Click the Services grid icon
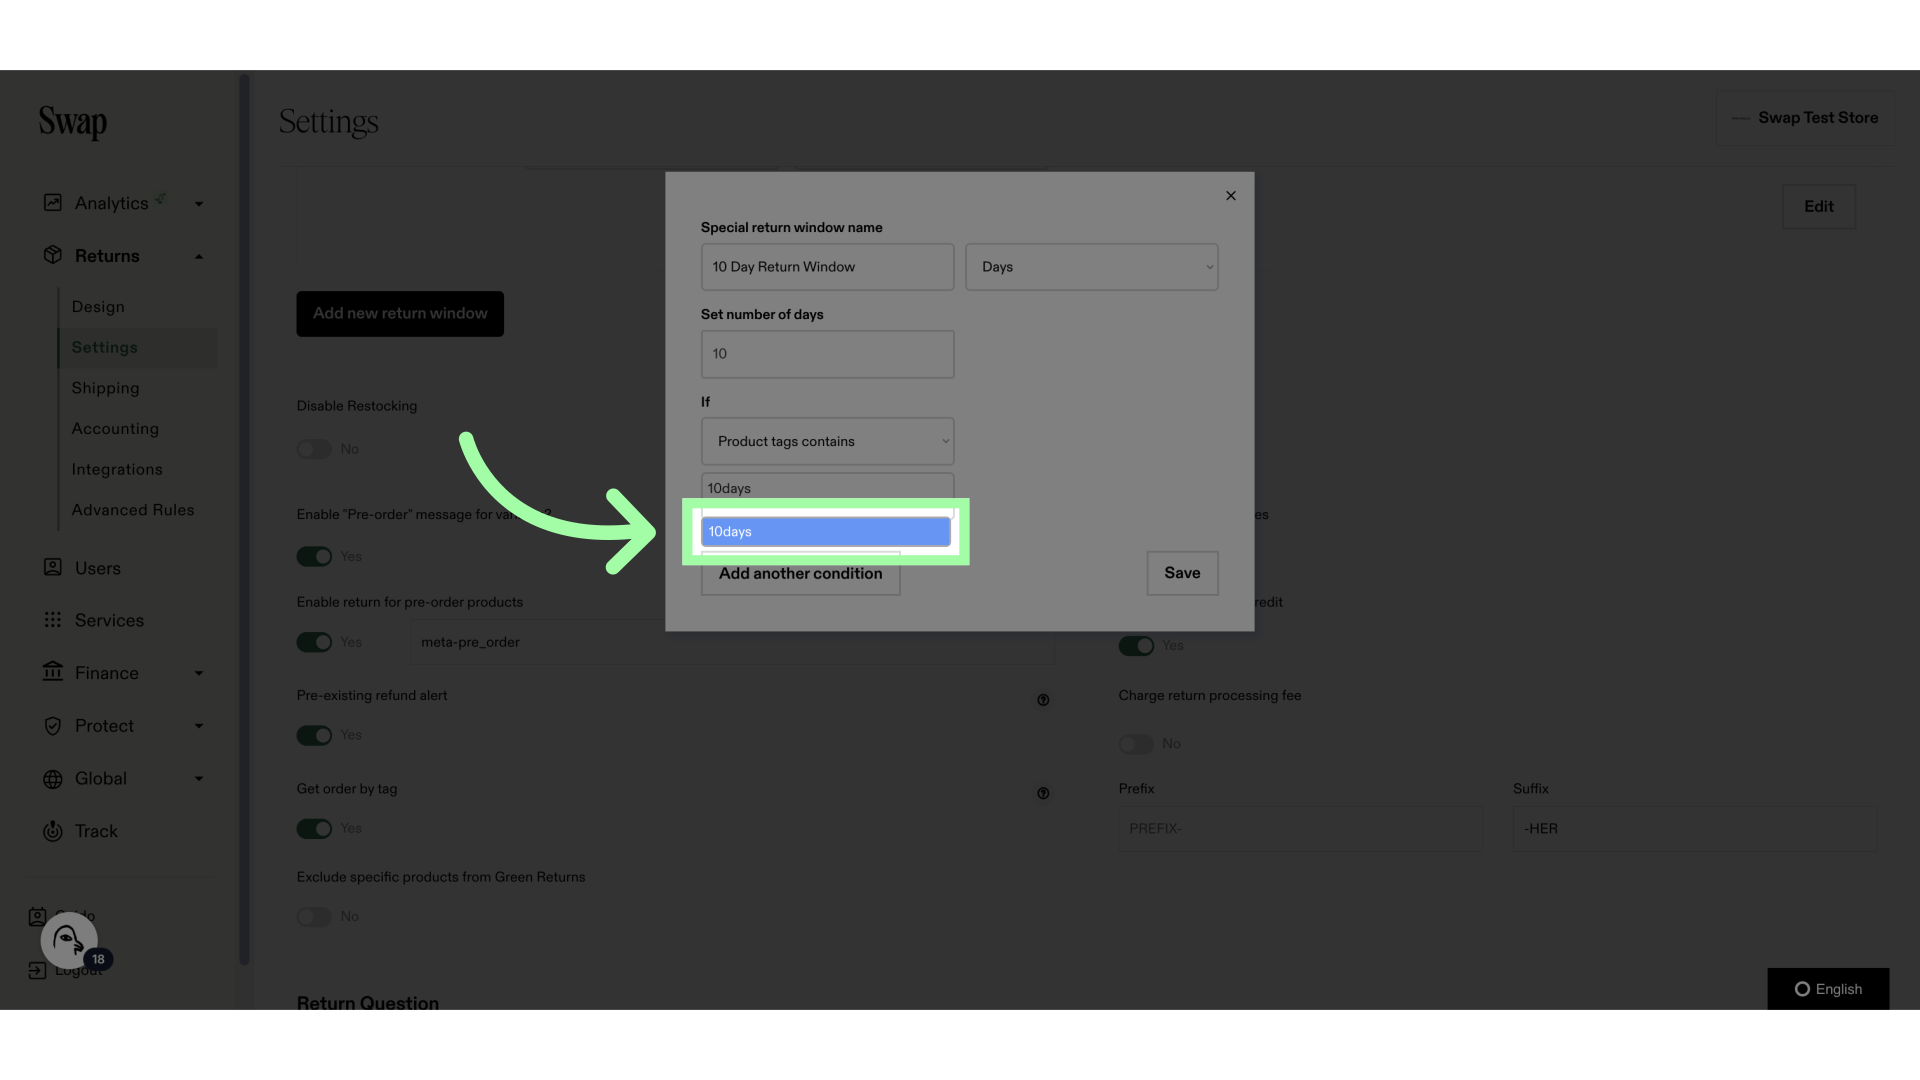 (x=53, y=620)
